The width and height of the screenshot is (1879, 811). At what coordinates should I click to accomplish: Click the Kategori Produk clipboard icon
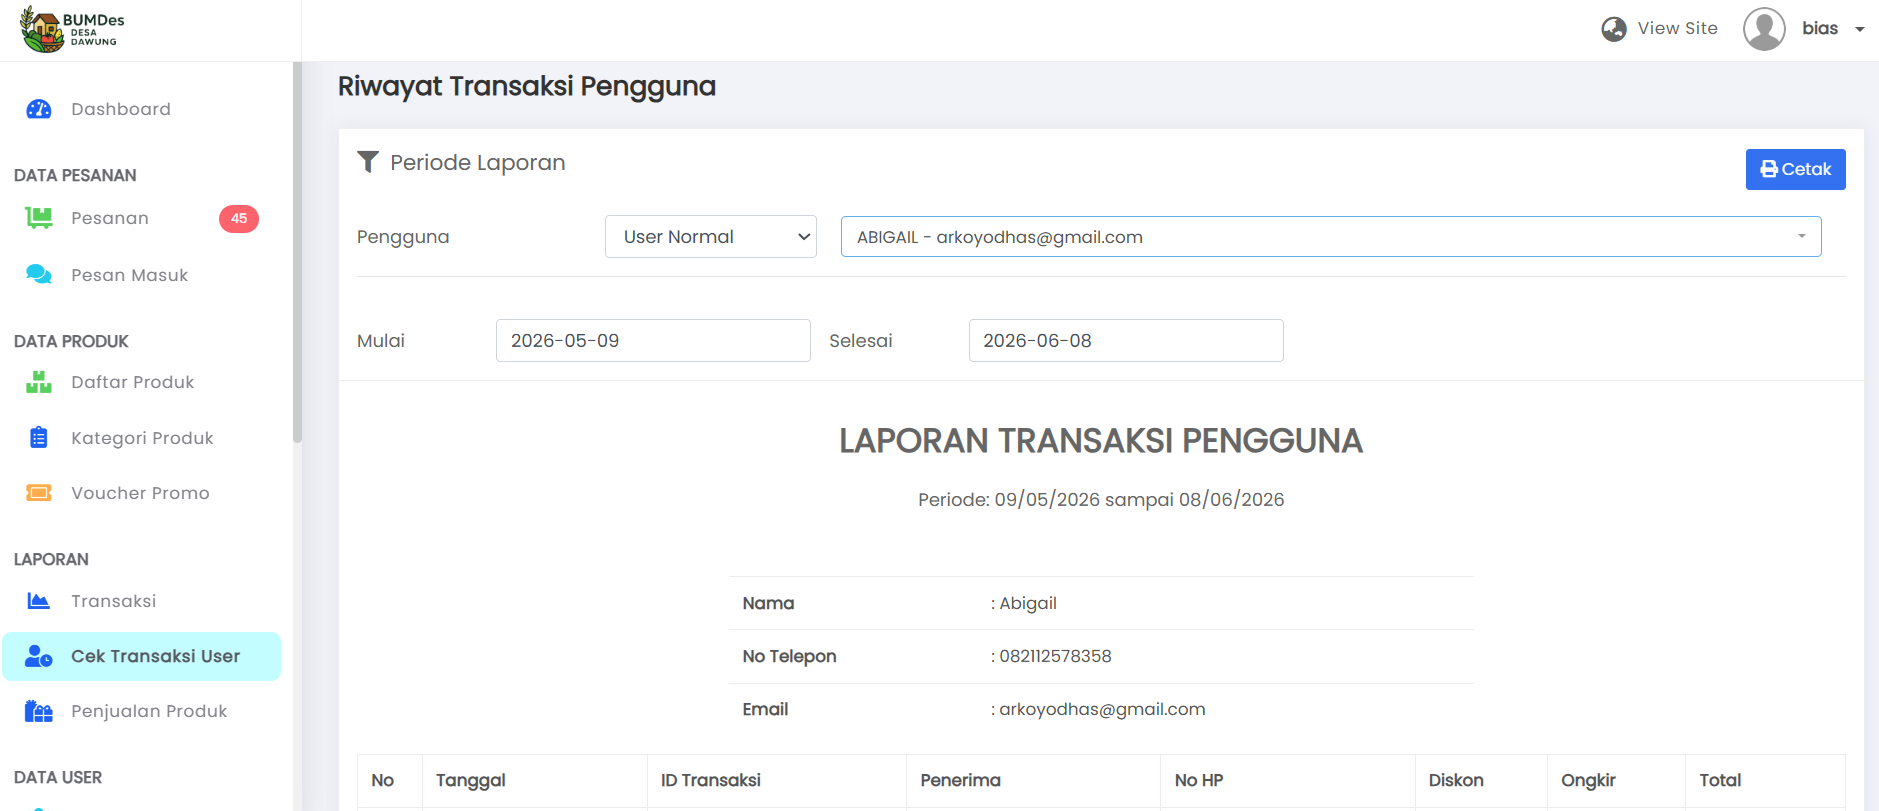[x=39, y=437]
